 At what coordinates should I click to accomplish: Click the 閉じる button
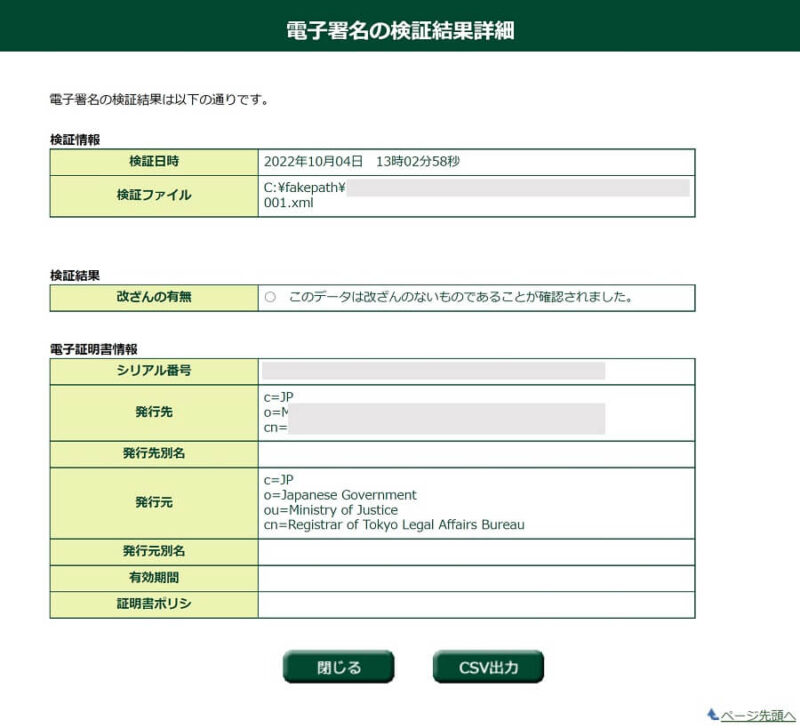pos(338,666)
